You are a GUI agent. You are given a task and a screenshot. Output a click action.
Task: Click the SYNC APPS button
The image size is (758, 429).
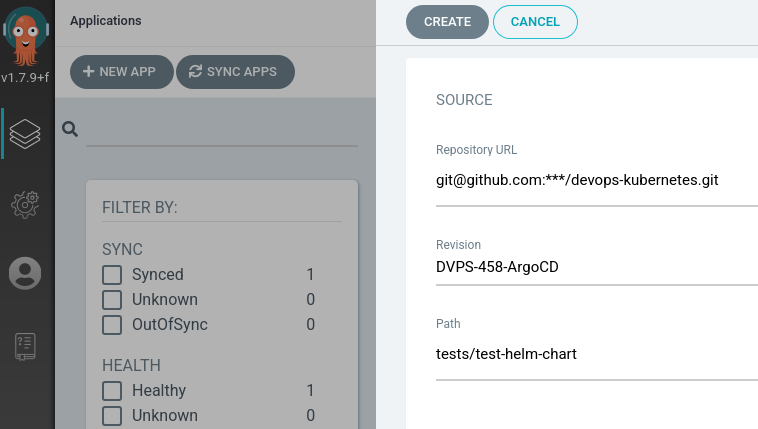pyautogui.click(x=235, y=72)
